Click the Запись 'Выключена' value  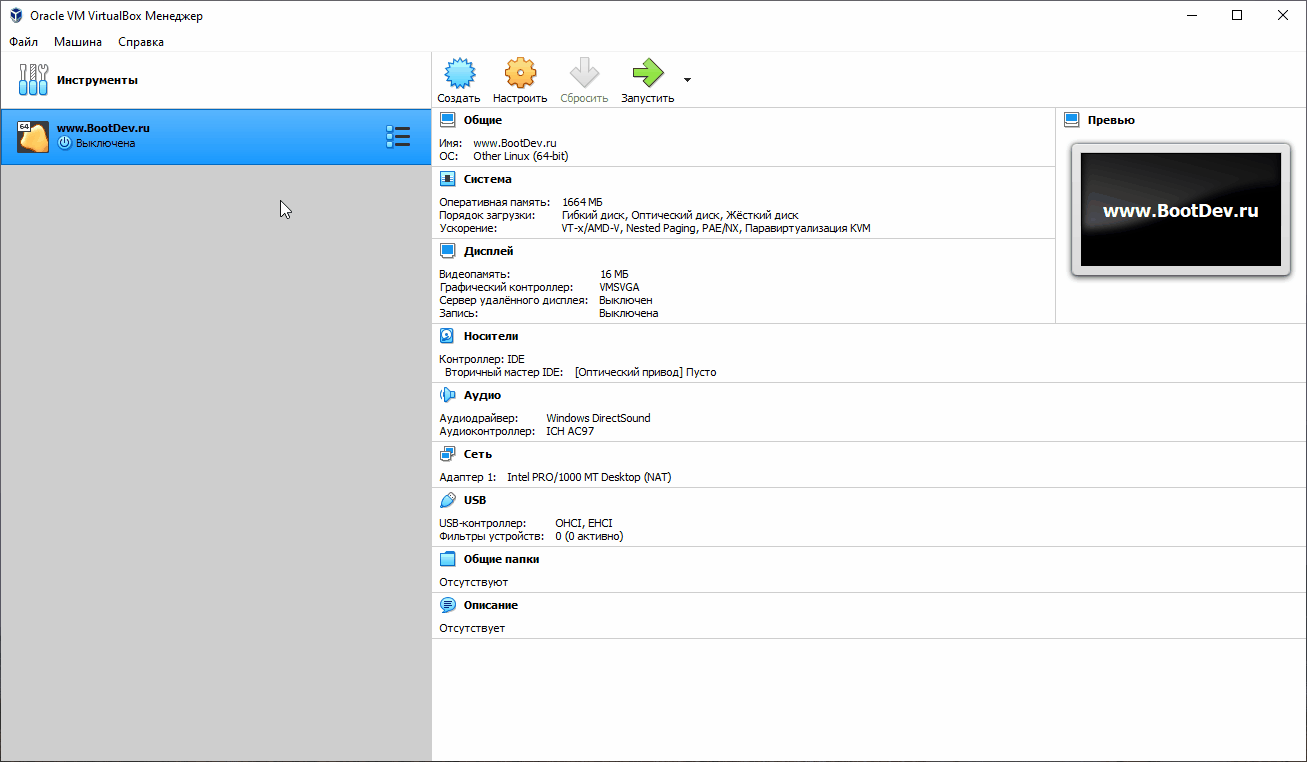click(x=629, y=313)
